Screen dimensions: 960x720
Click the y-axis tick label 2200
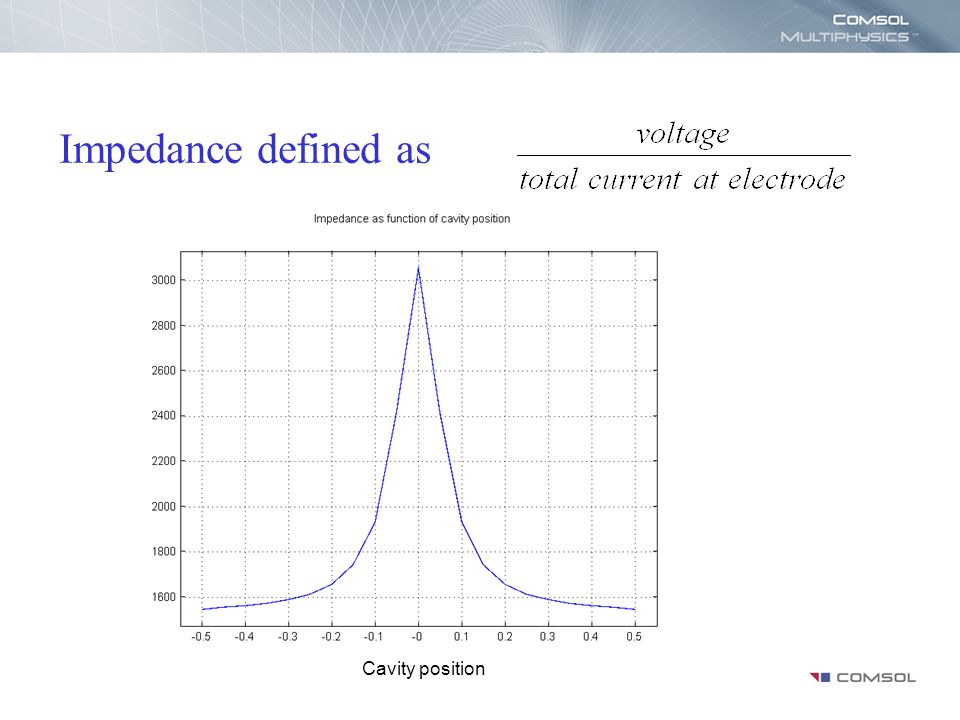click(163, 461)
